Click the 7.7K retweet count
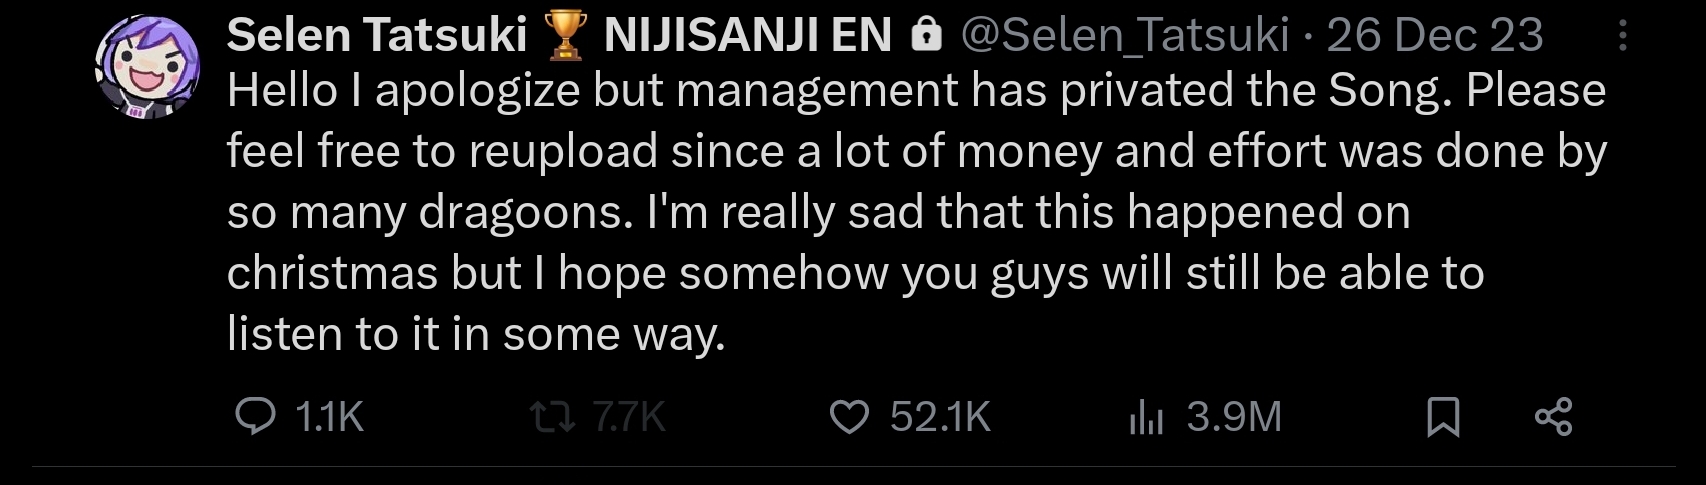This screenshot has height=485, width=1706. coord(628,416)
